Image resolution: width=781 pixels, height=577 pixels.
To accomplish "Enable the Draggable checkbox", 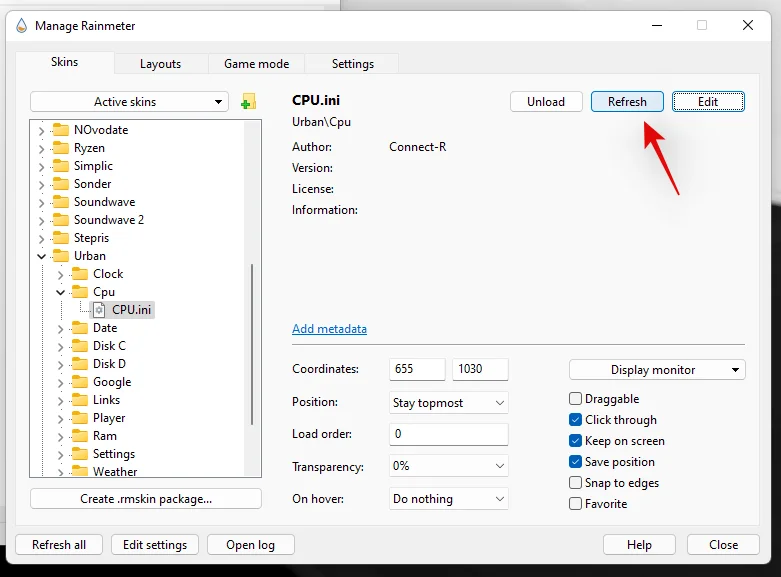I will (575, 399).
